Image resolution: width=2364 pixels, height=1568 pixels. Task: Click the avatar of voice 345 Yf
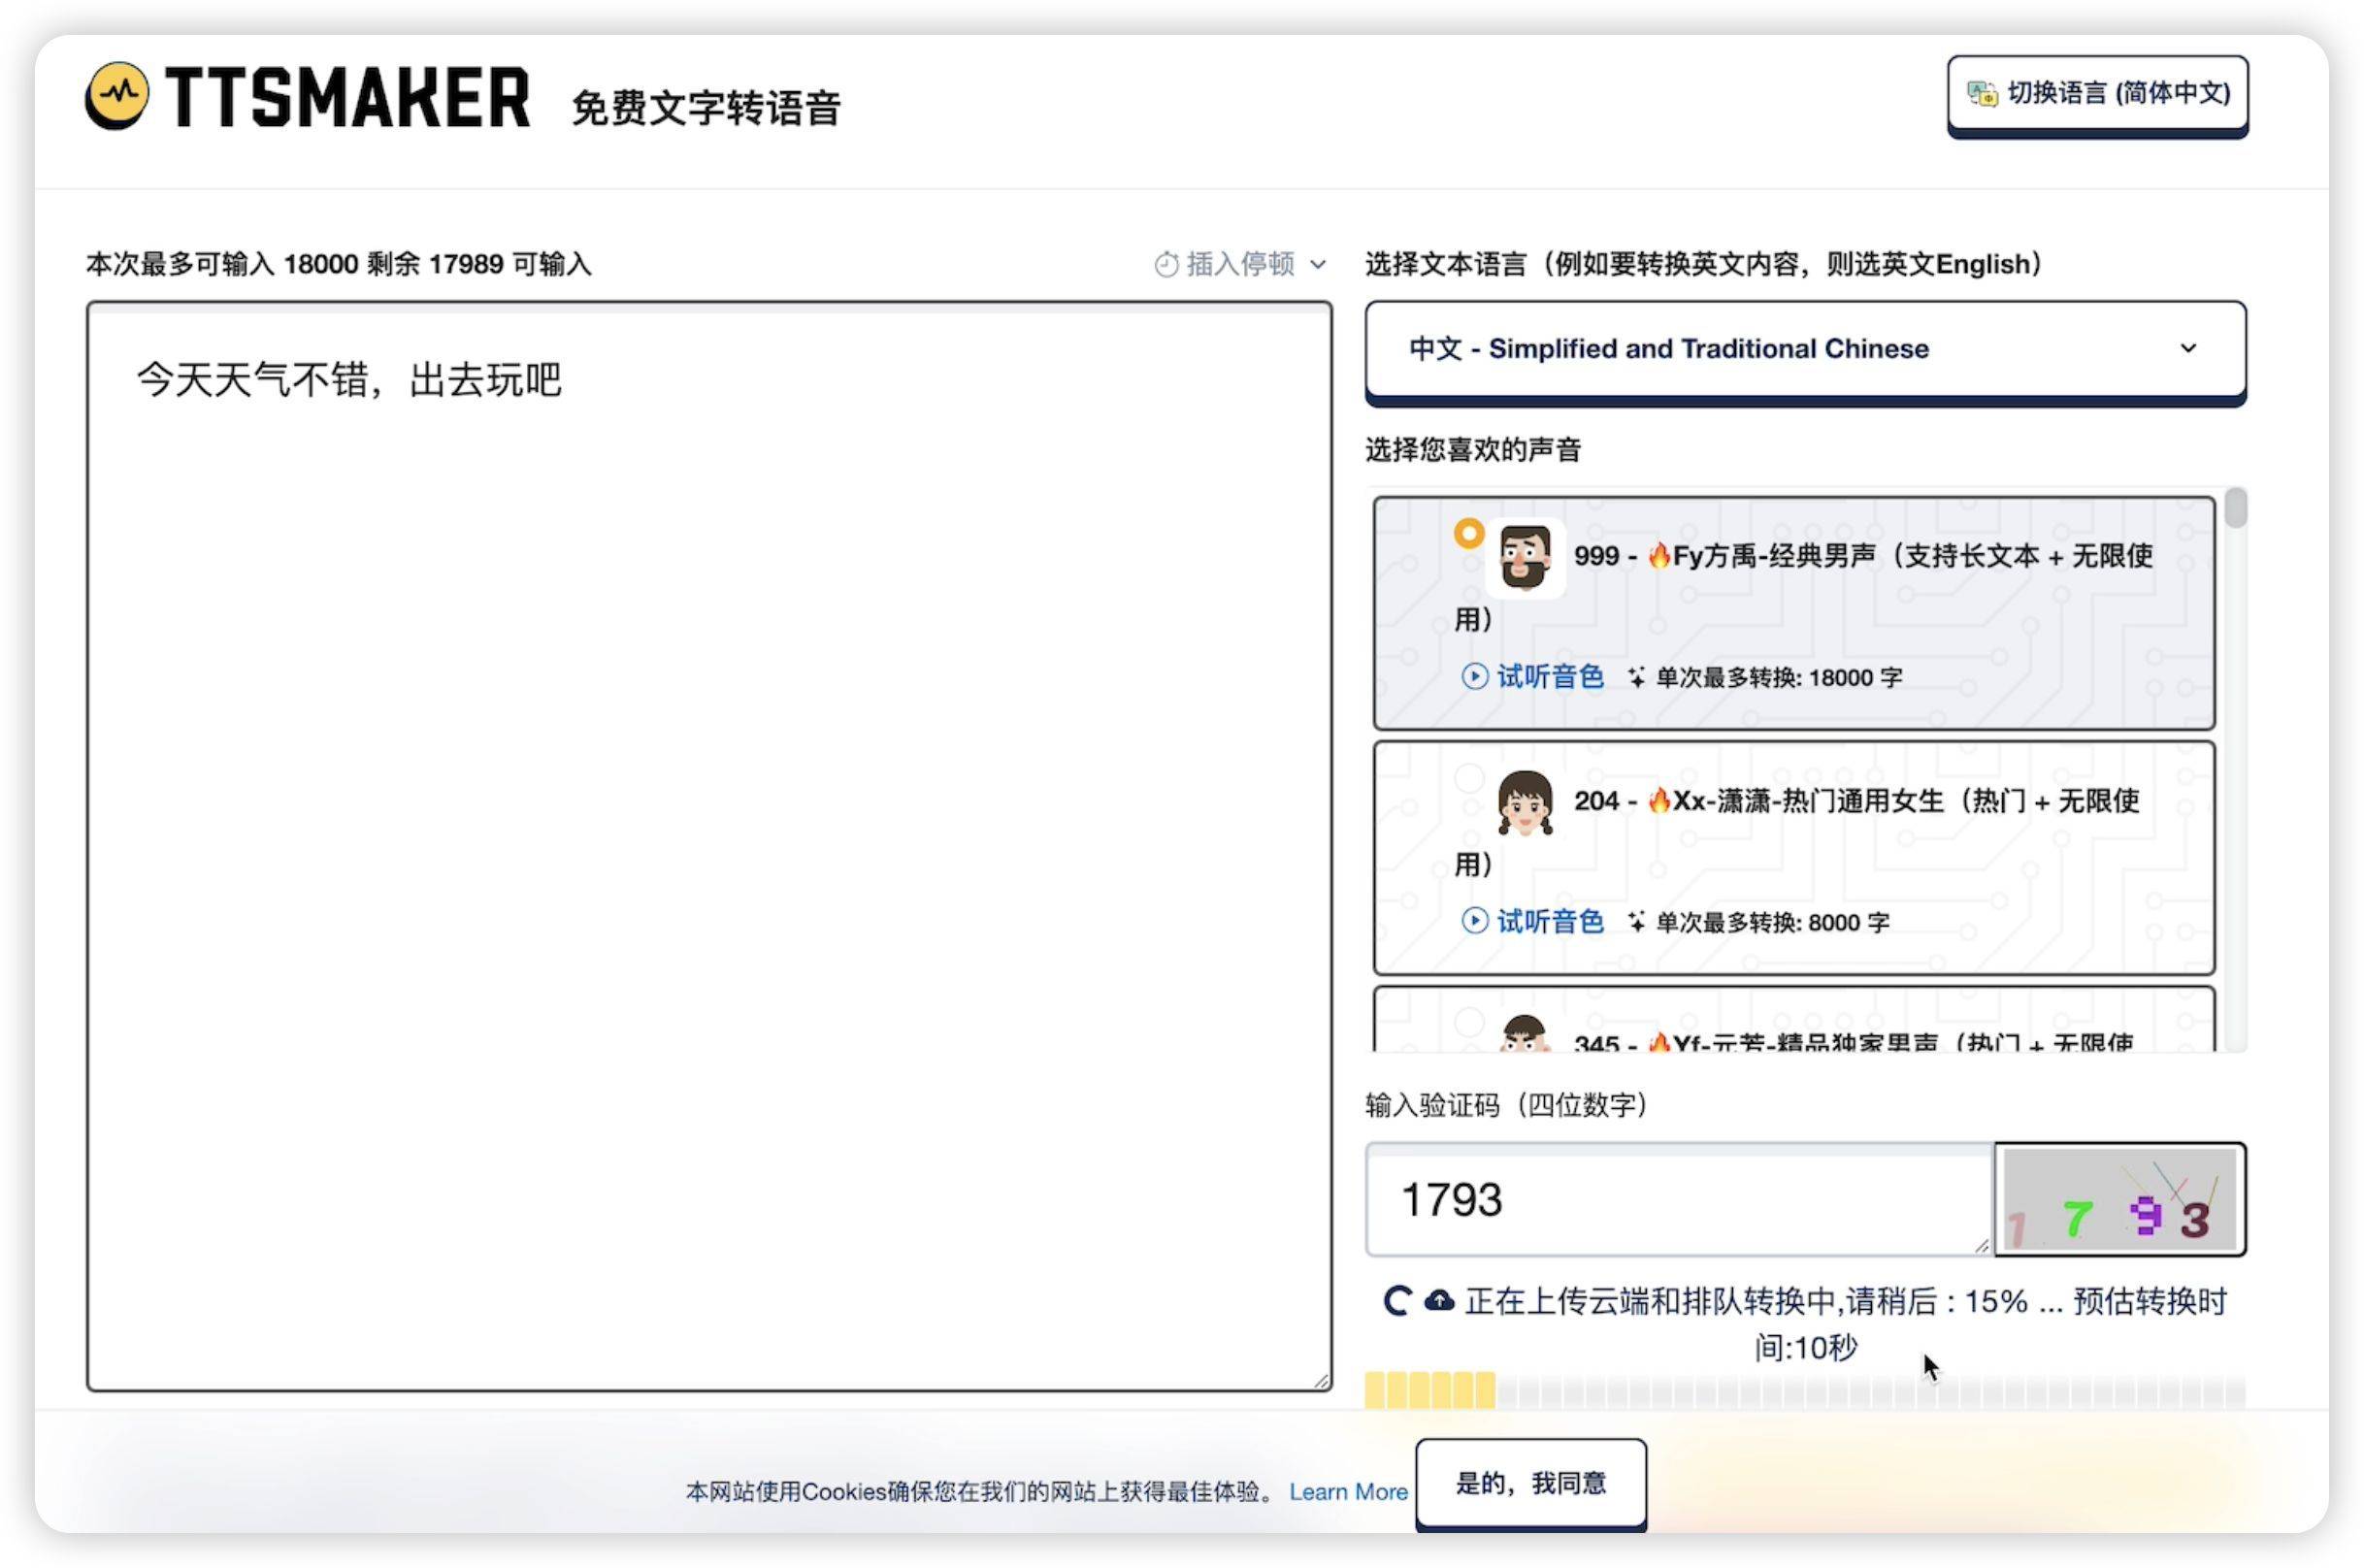click(x=1524, y=1033)
